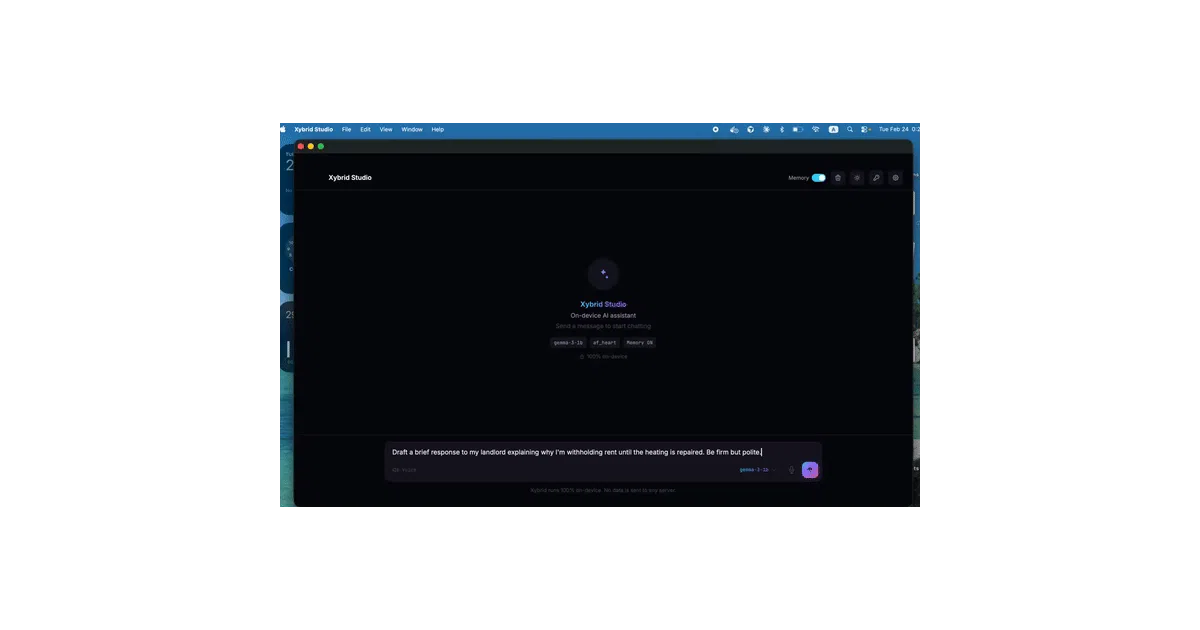Toggle the Memory switch off
This screenshot has width=1200, height=630.
(x=819, y=178)
